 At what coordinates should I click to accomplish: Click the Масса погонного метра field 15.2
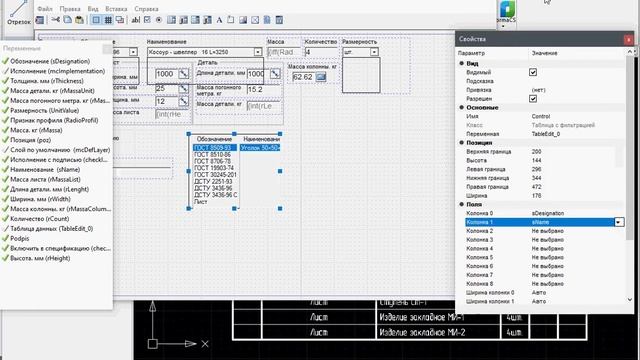pyautogui.click(x=264, y=90)
